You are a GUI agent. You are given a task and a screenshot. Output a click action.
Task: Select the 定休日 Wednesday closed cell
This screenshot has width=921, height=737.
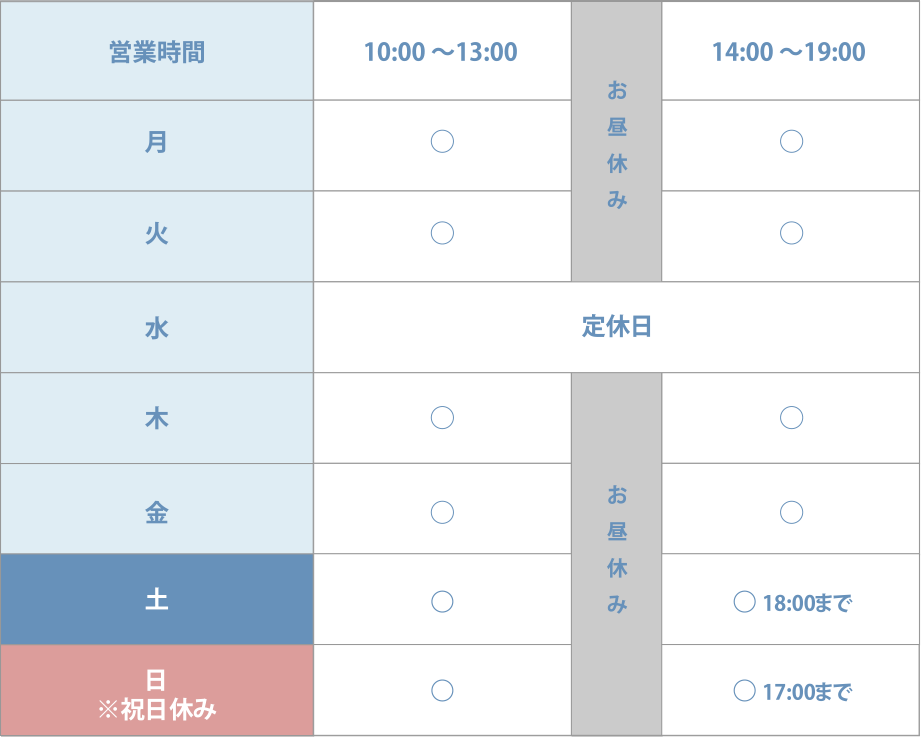coord(616,327)
